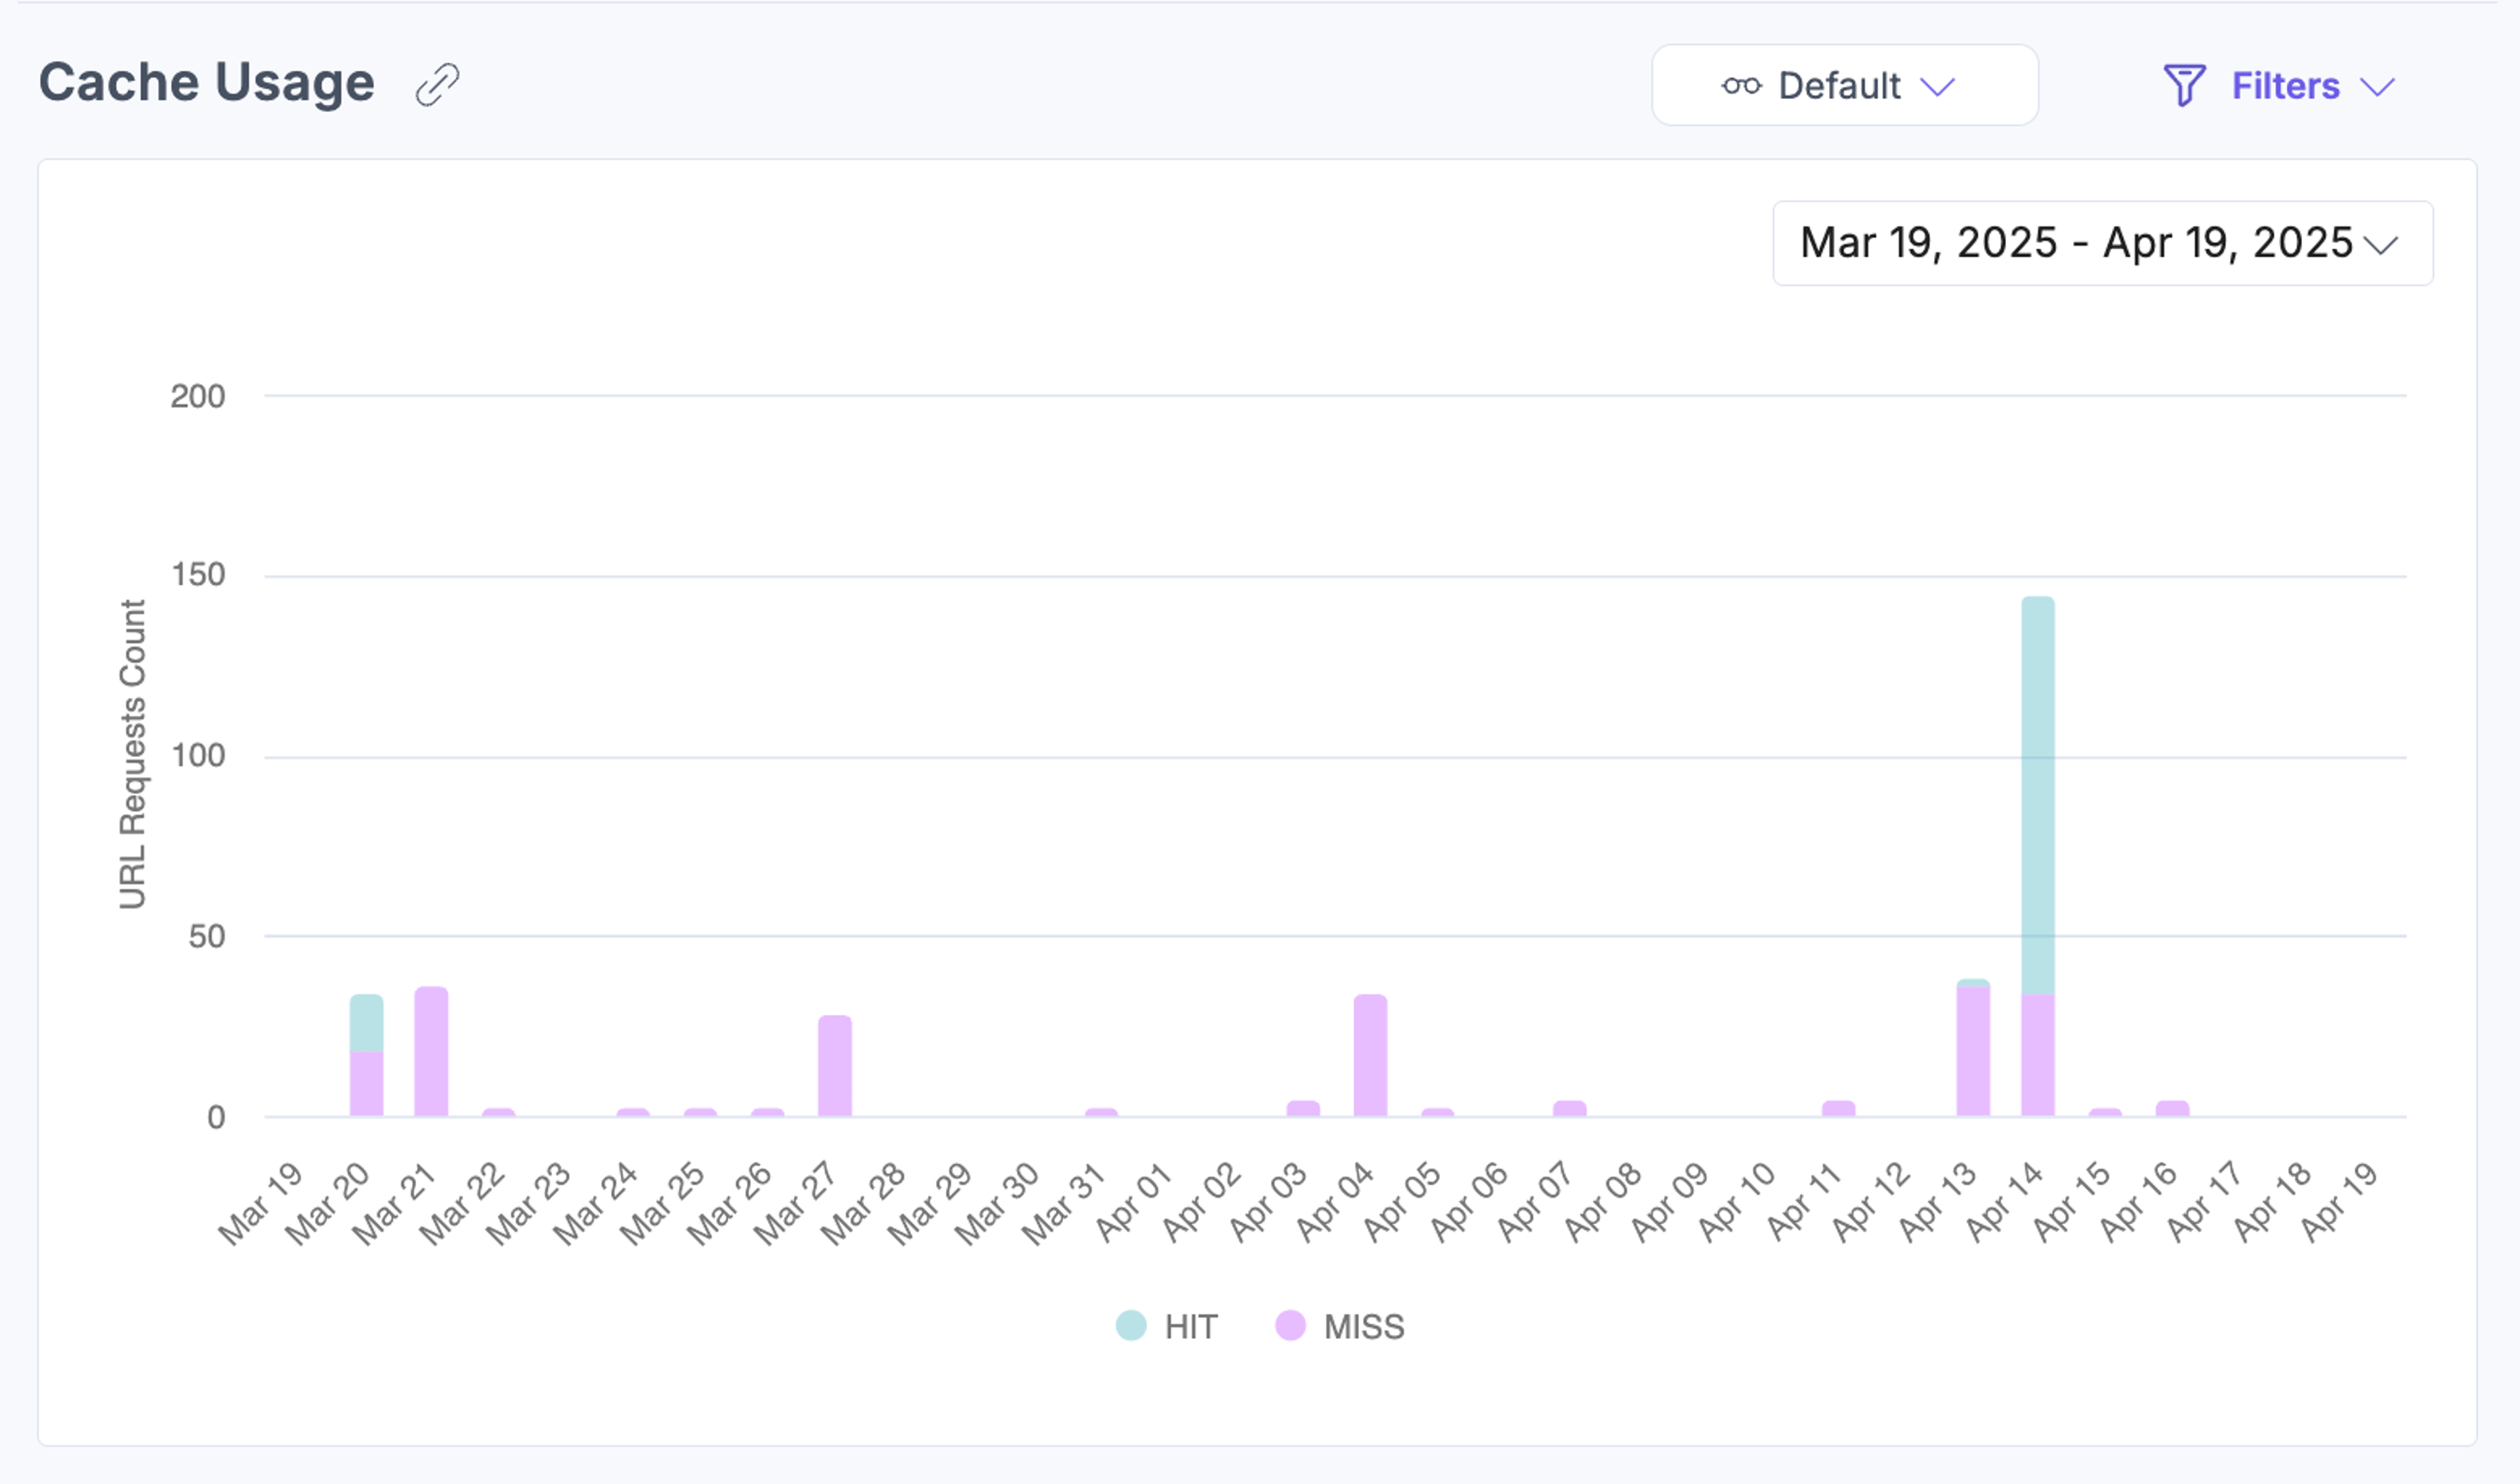Click the chevron next to Filters
Screen dimensions: 2520x1484
[2377, 87]
